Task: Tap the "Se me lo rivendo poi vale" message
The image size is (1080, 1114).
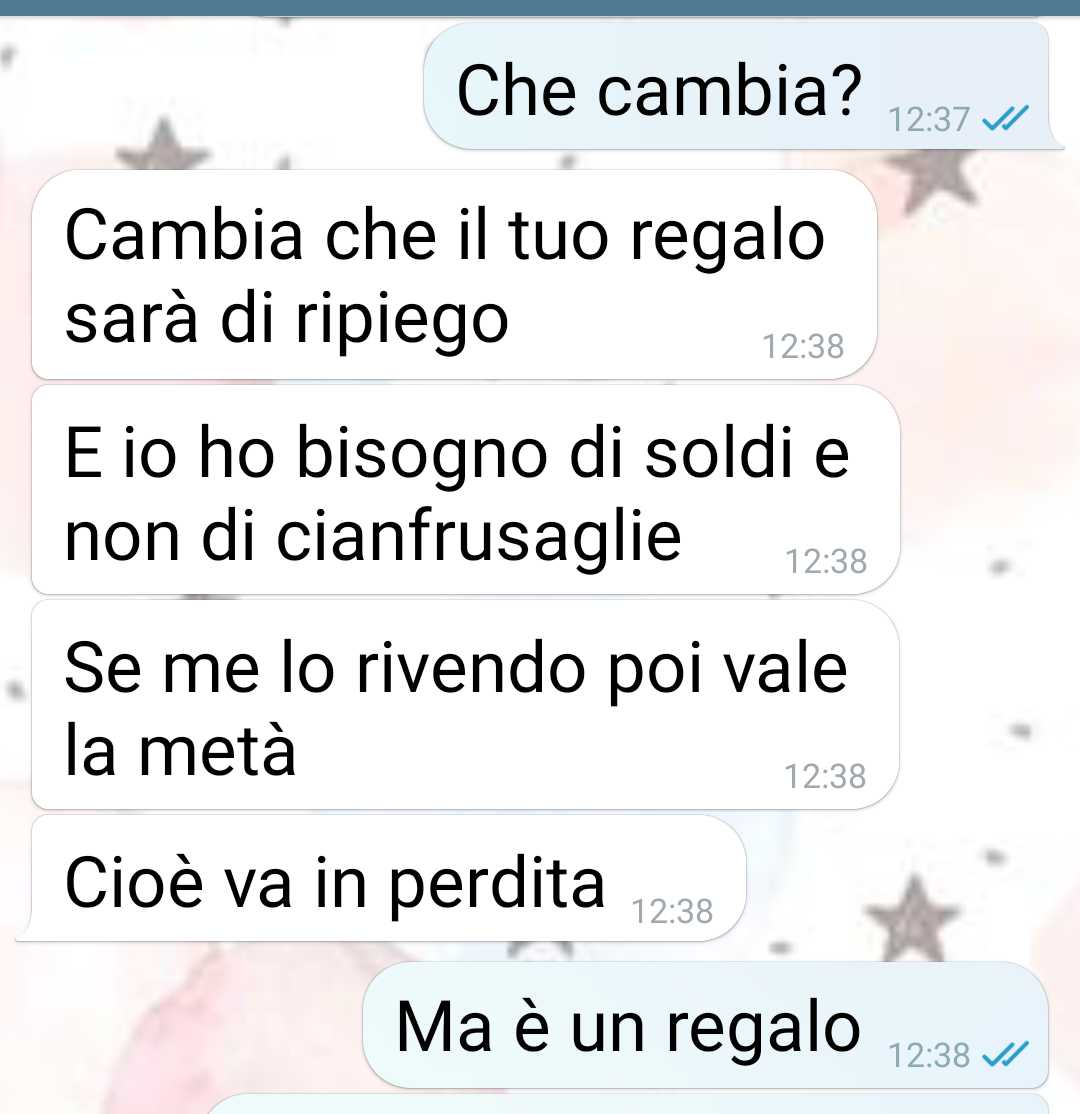Action: tap(466, 705)
